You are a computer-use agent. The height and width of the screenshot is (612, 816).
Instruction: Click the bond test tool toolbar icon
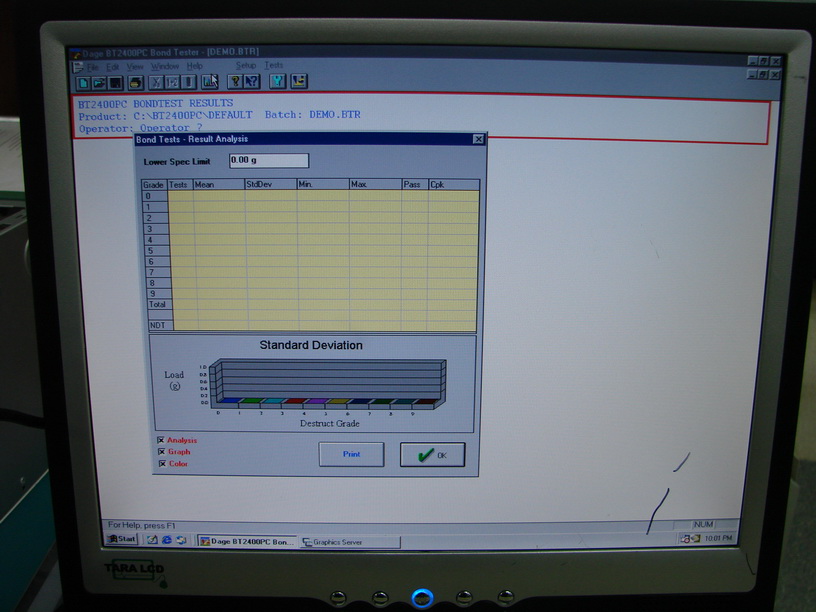point(299,81)
